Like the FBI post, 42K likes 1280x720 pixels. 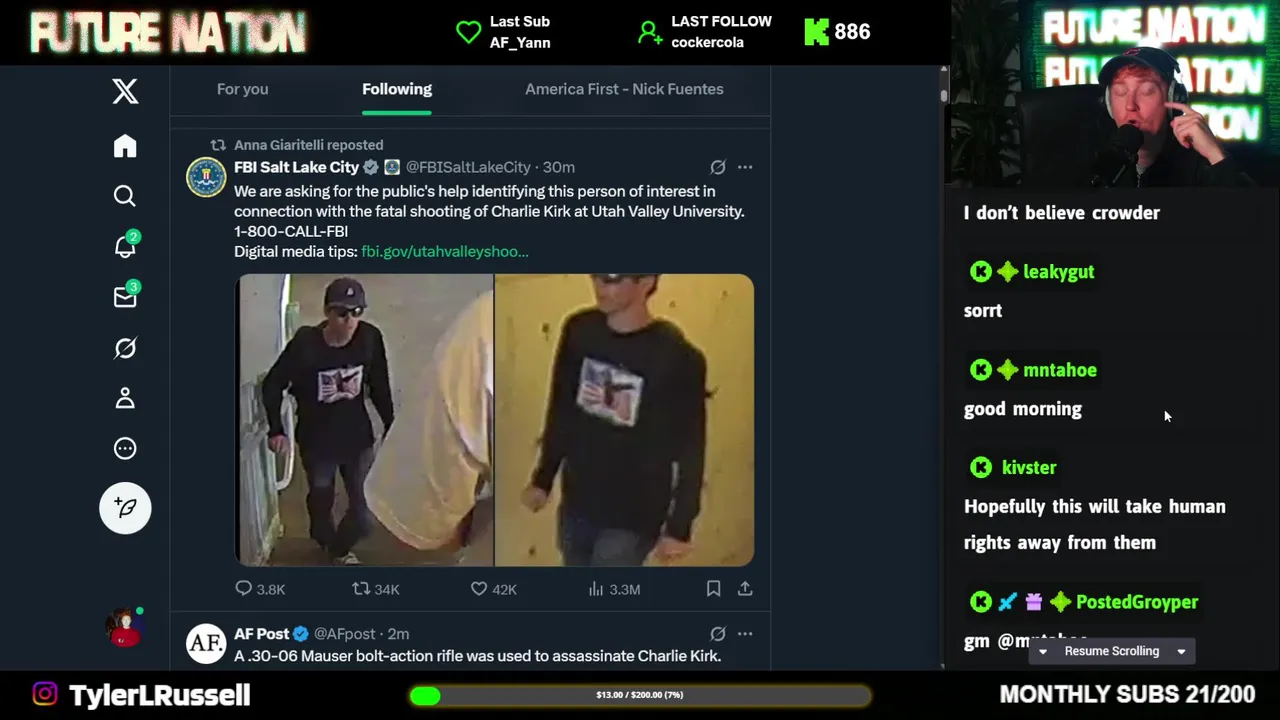pyautogui.click(x=493, y=589)
